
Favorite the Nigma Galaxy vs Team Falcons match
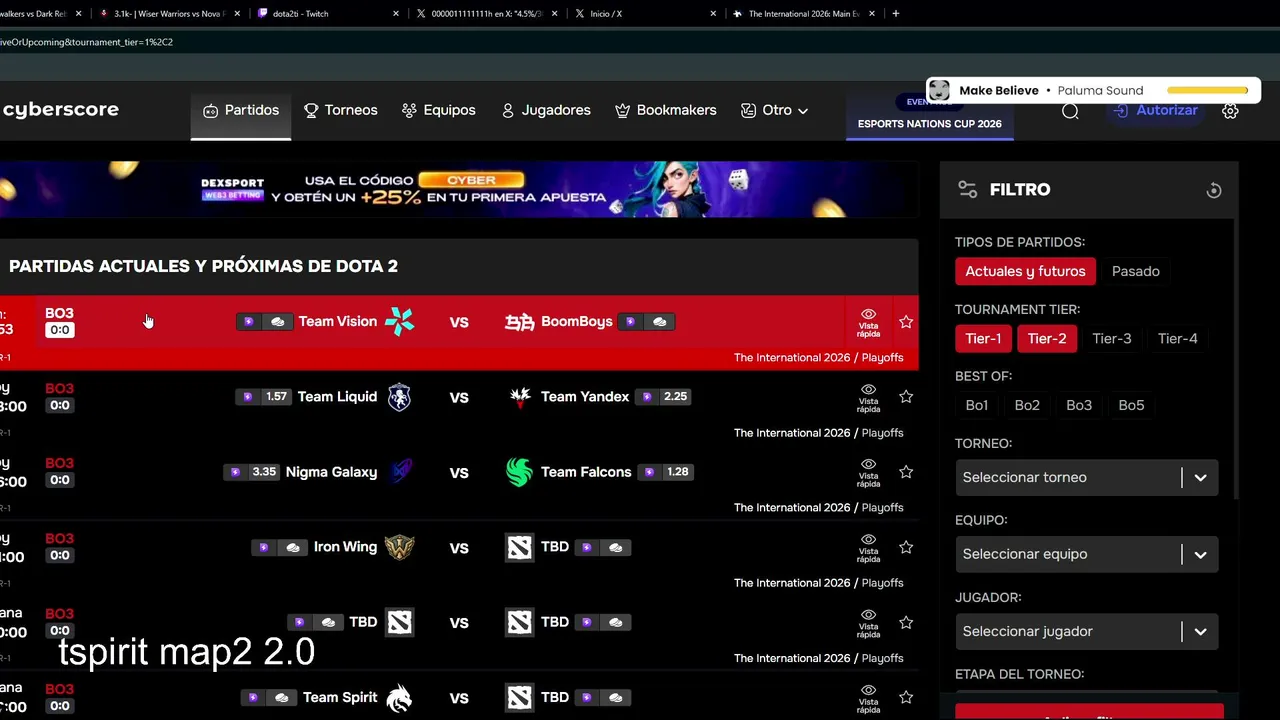(906, 472)
